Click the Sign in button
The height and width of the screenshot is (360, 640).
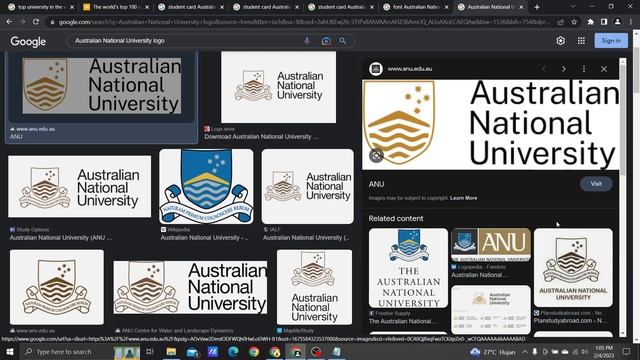611,41
